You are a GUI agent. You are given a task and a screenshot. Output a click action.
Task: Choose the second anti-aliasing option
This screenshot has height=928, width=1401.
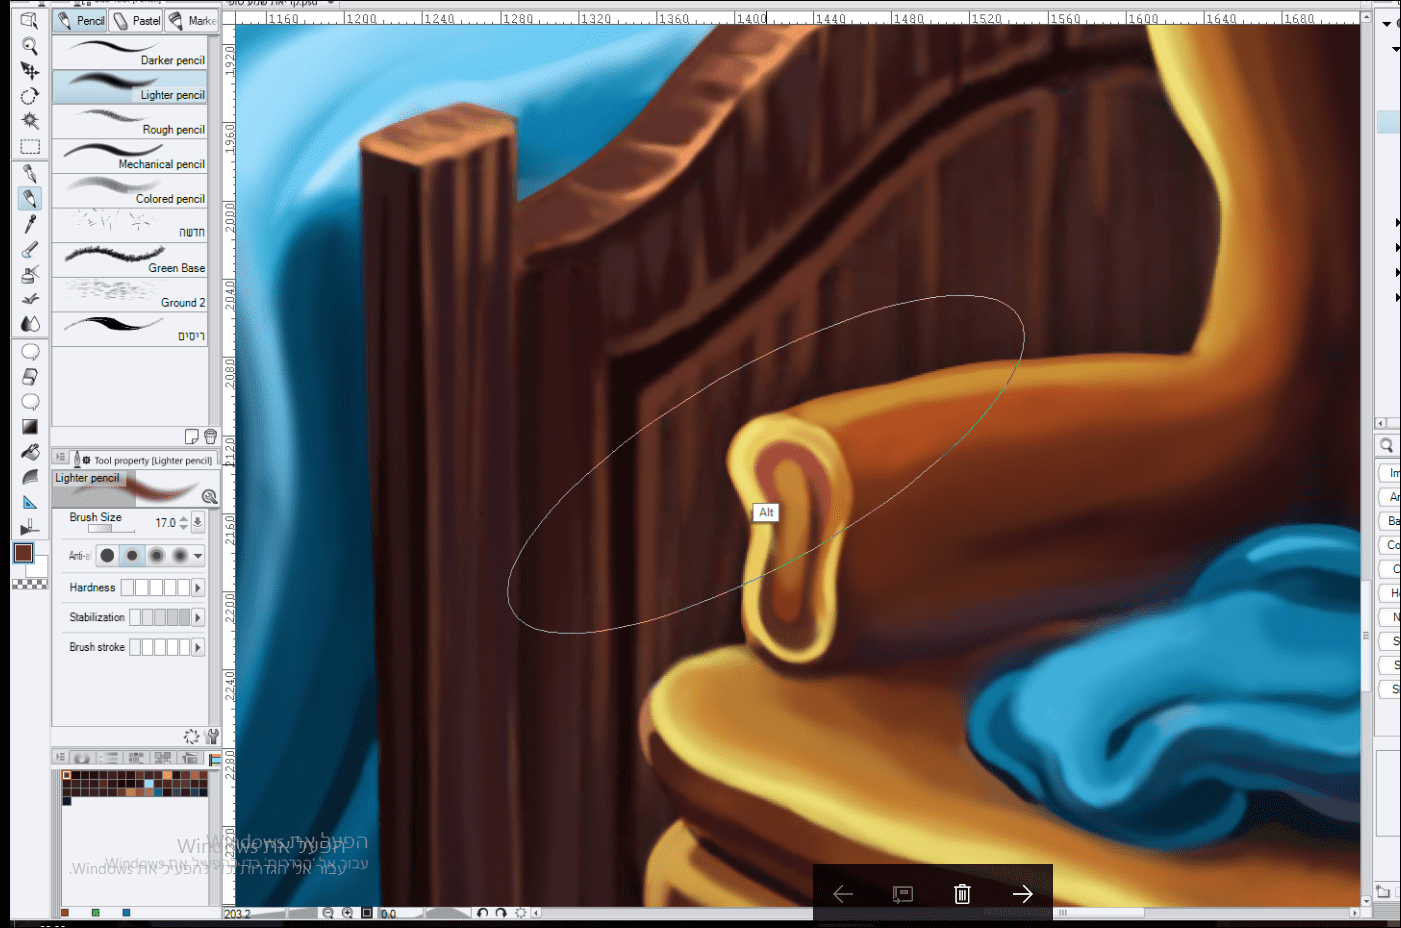pos(132,555)
